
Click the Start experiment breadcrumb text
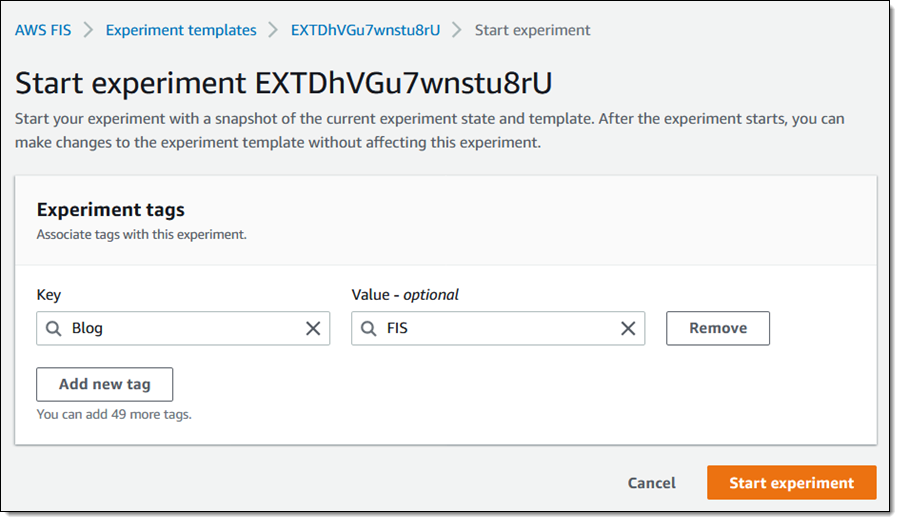point(532,30)
